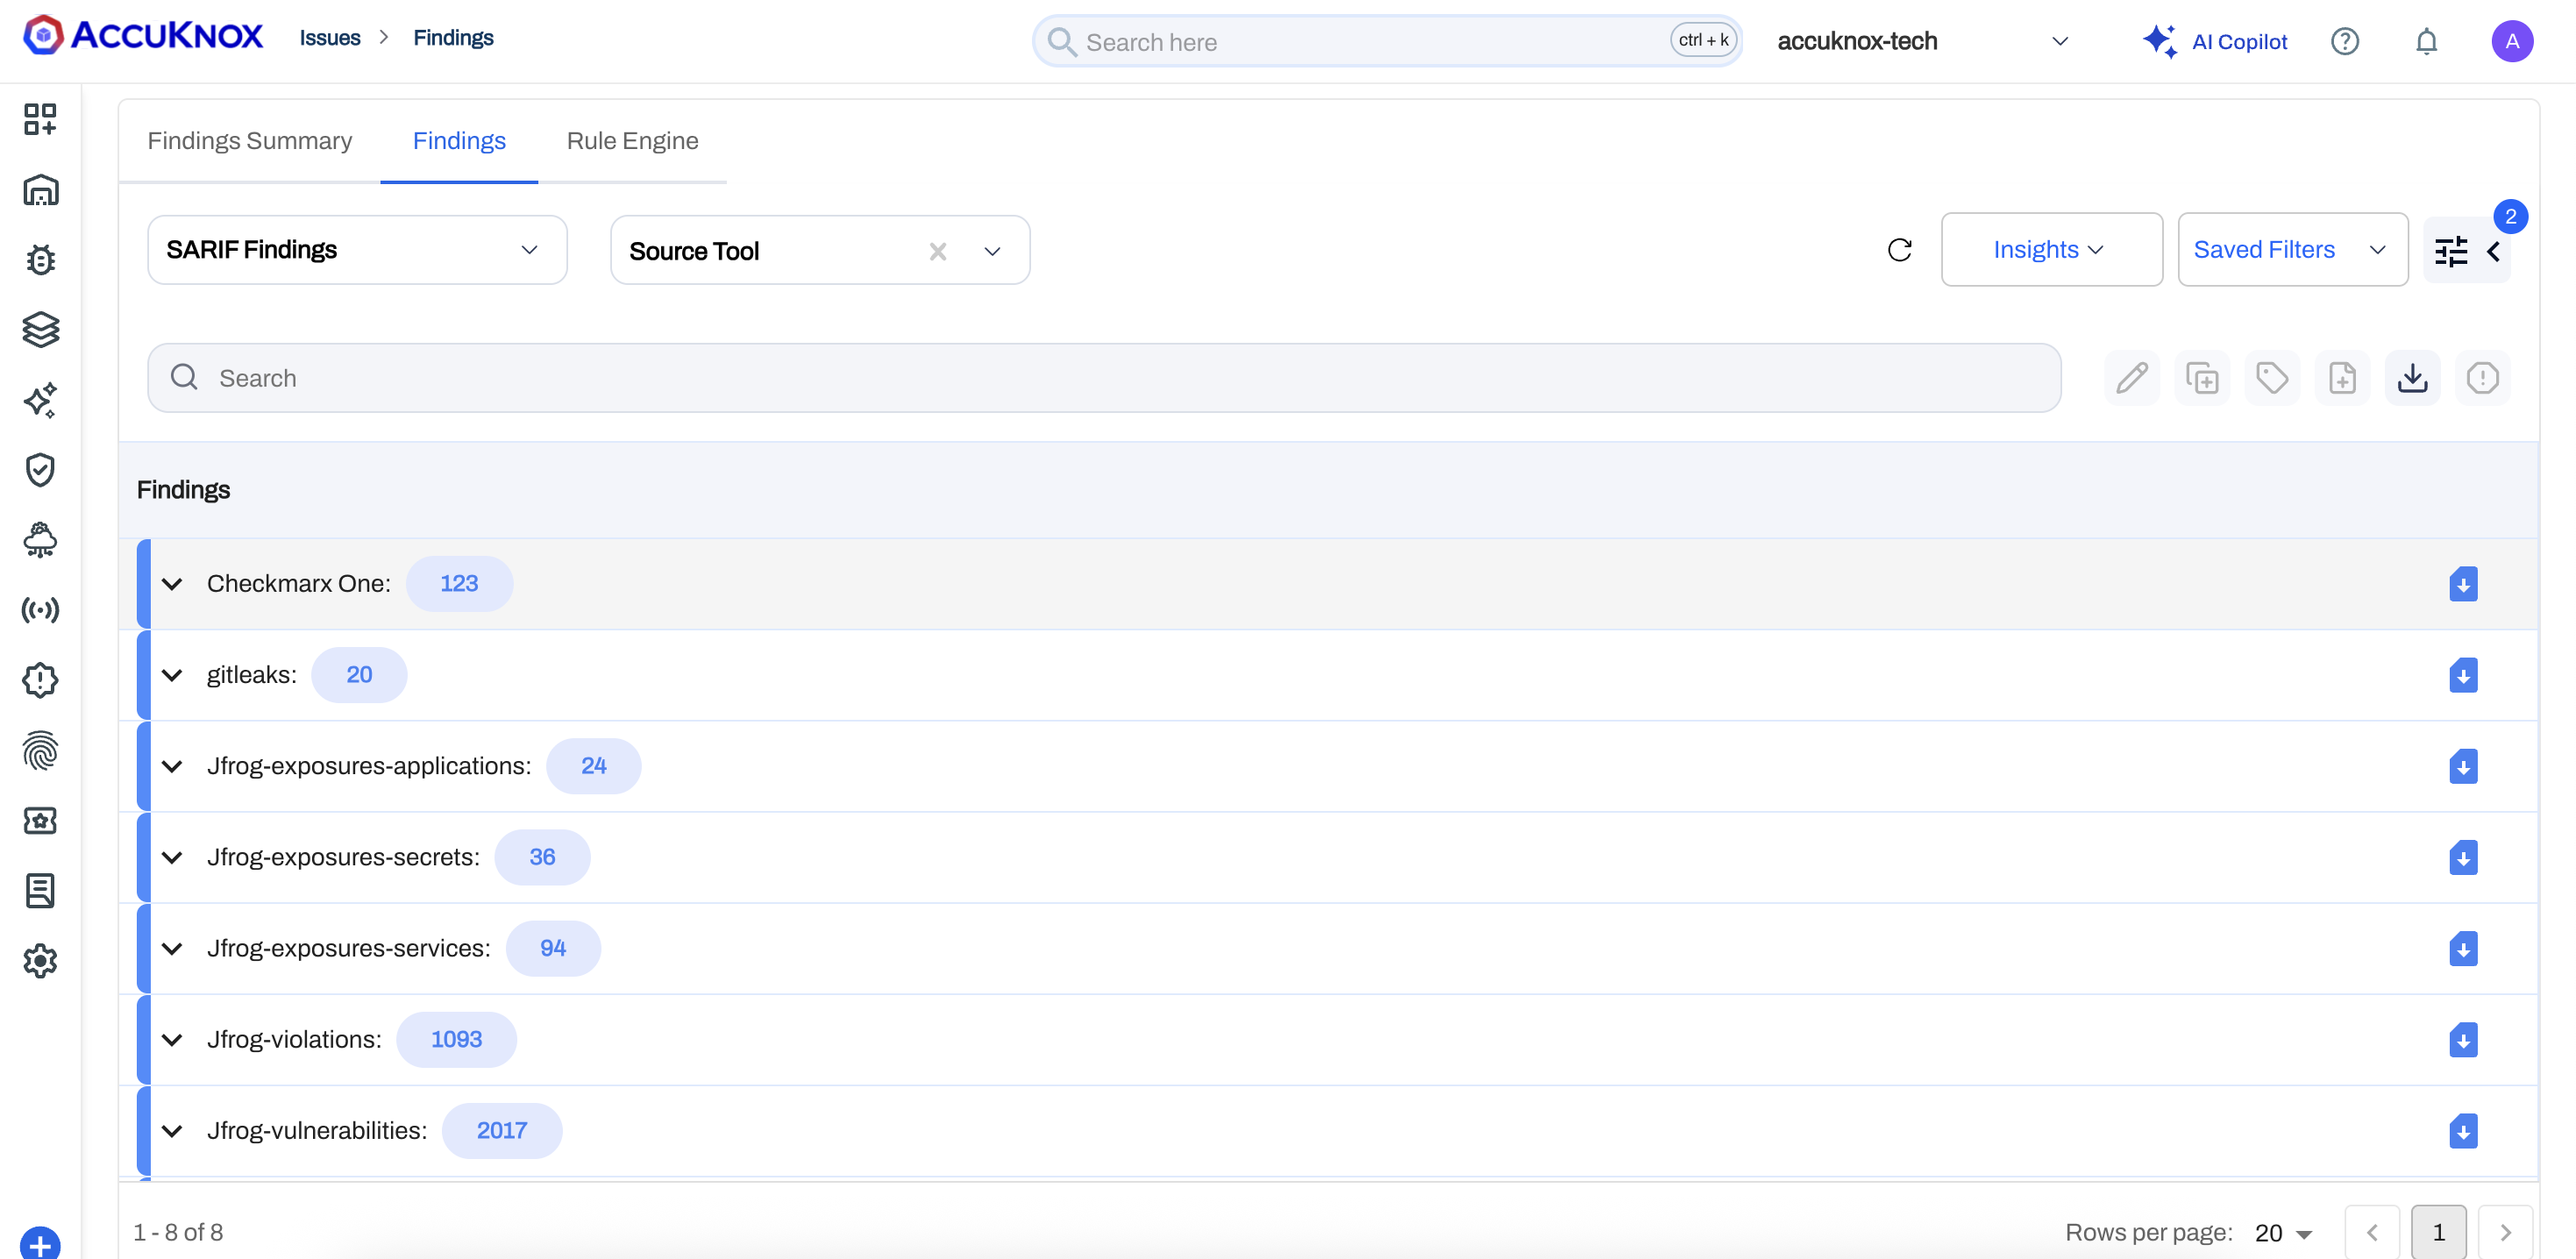2576x1259 pixels.
Task: Go to Issues breadcrumb
Action: point(330,38)
